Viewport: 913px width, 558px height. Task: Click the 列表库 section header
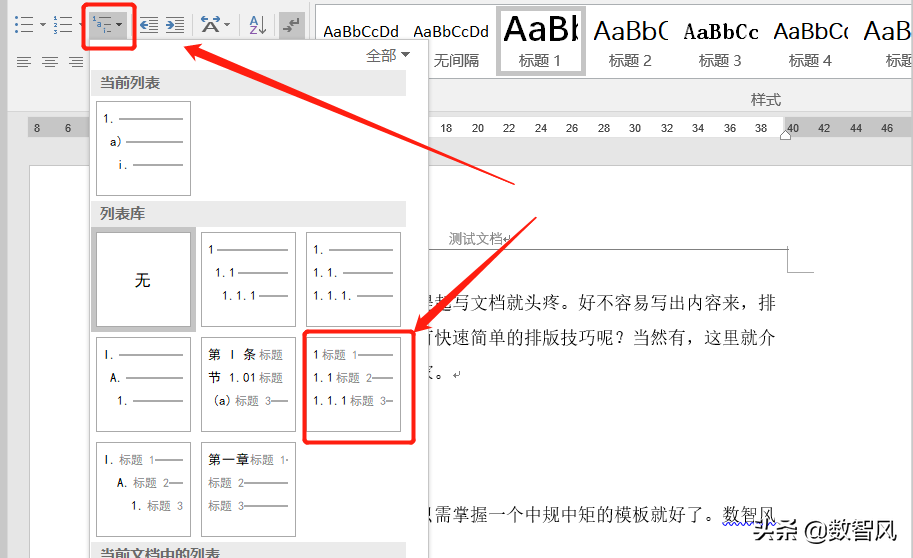pos(249,214)
